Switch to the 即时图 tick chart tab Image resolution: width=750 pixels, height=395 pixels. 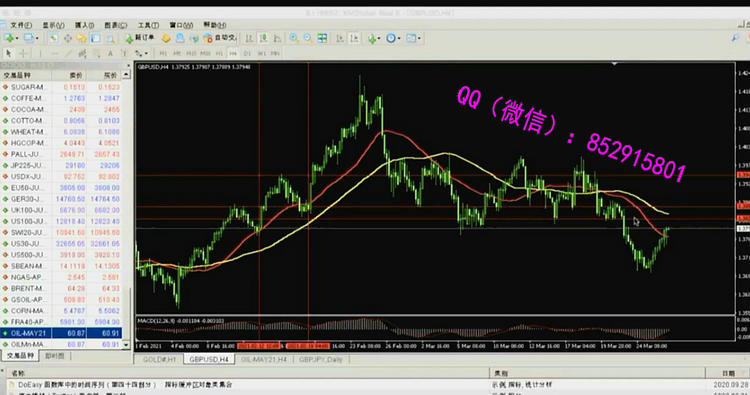click(x=55, y=356)
